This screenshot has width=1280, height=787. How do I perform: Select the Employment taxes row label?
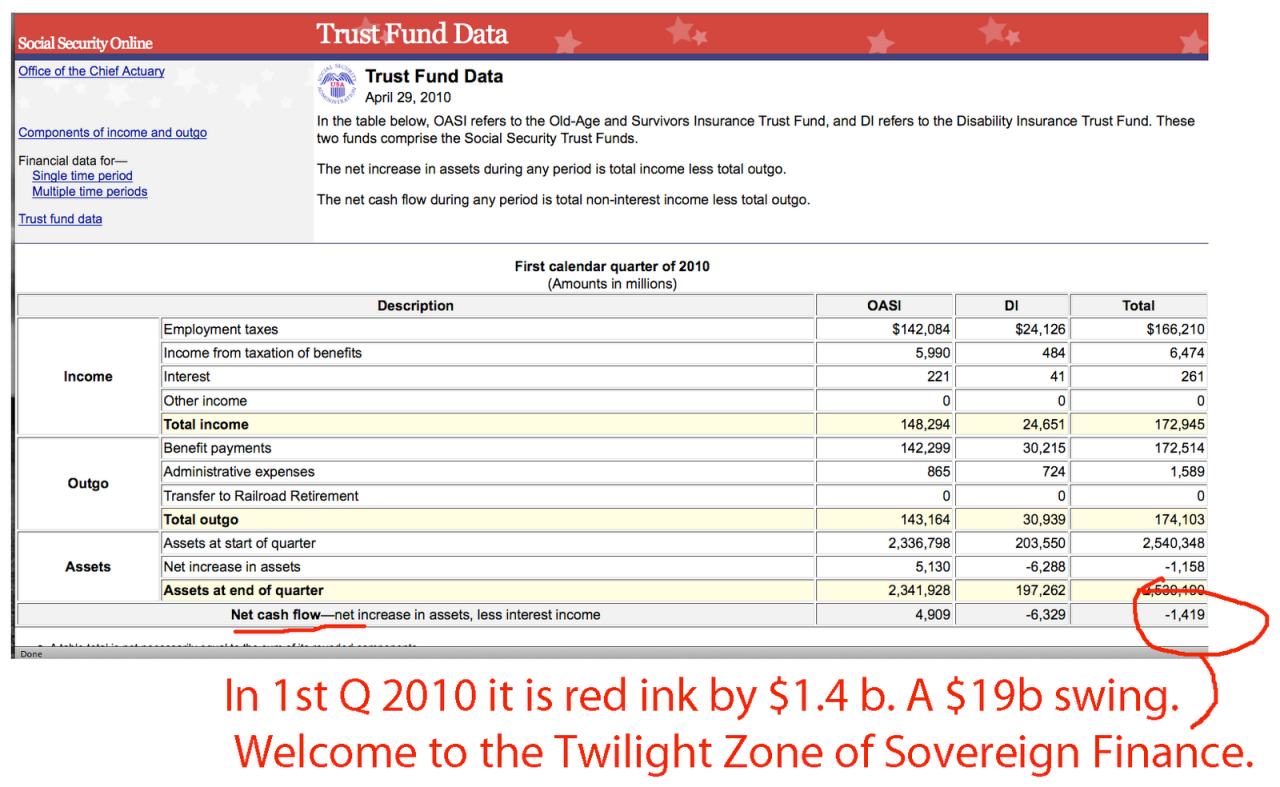coord(221,329)
